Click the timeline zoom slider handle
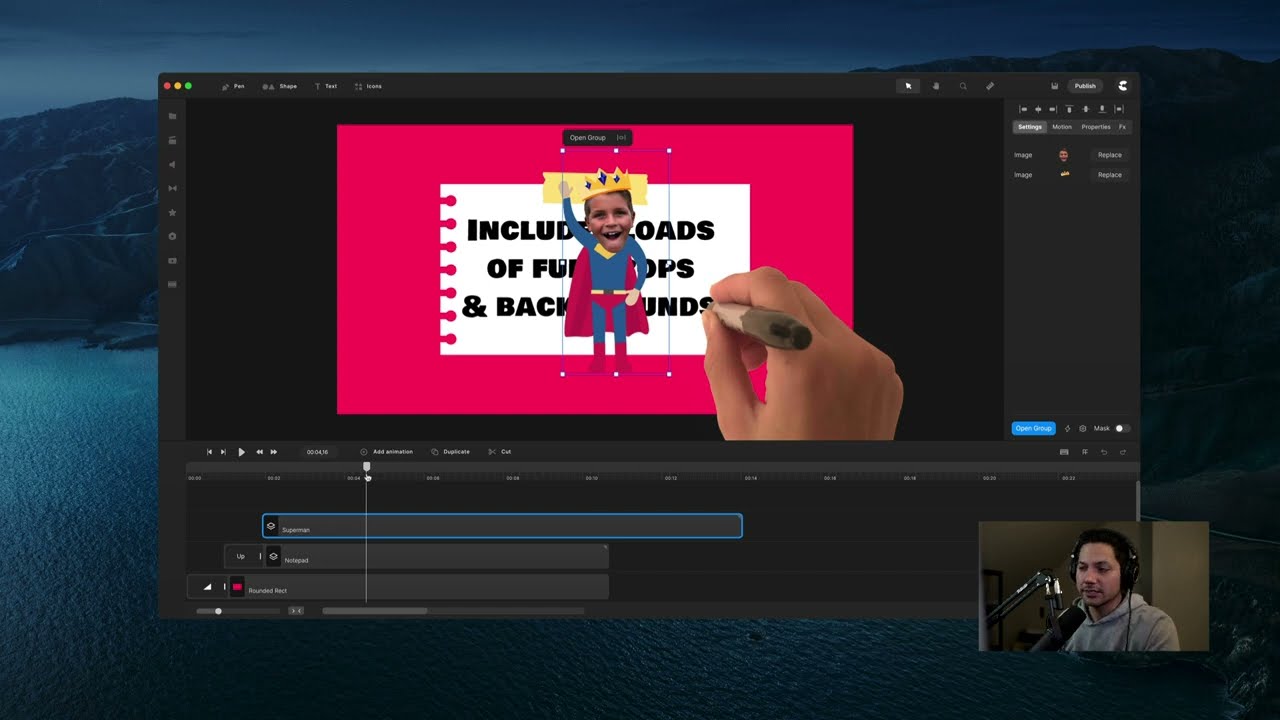Viewport: 1280px width, 720px height. click(218, 611)
